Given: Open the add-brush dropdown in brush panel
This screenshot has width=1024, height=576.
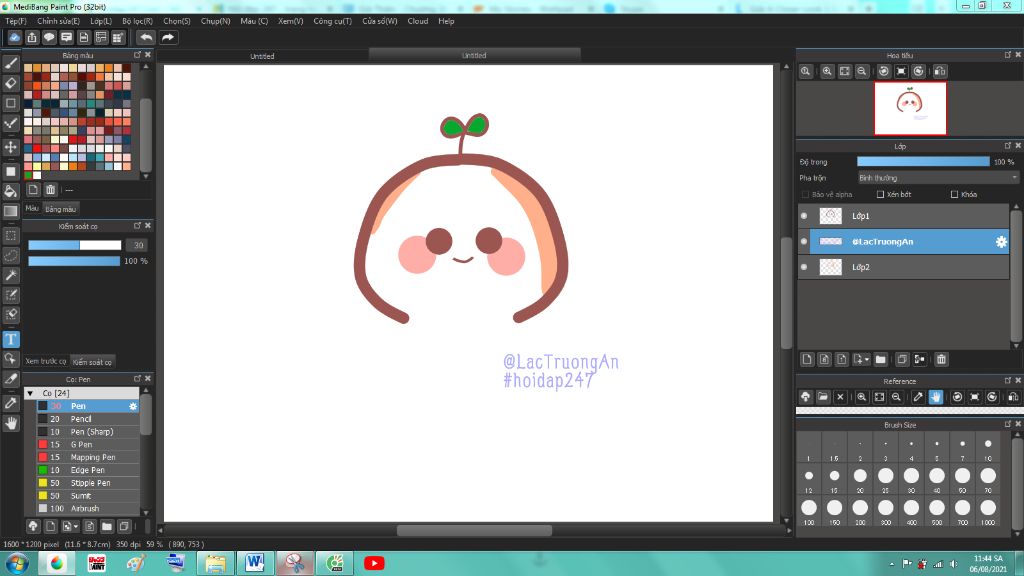Looking at the screenshot, I should click(x=76, y=526).
